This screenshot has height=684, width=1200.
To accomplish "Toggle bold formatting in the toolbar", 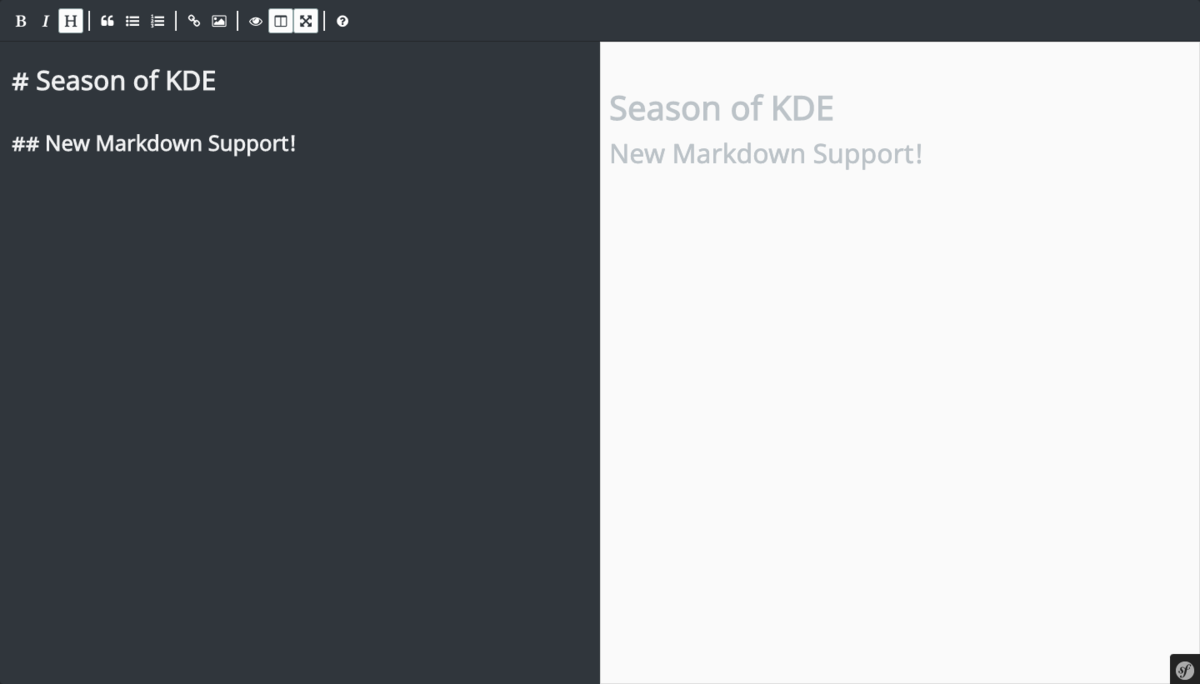I will (x=20, y=21).
